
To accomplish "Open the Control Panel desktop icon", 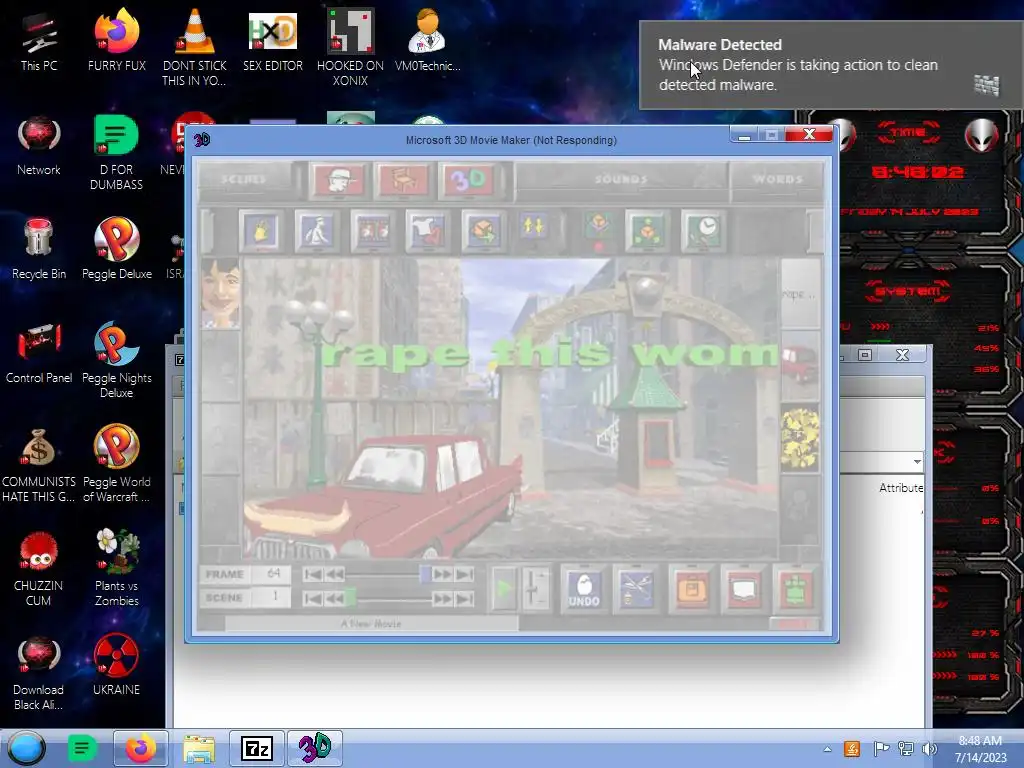I will pos(39,353).
